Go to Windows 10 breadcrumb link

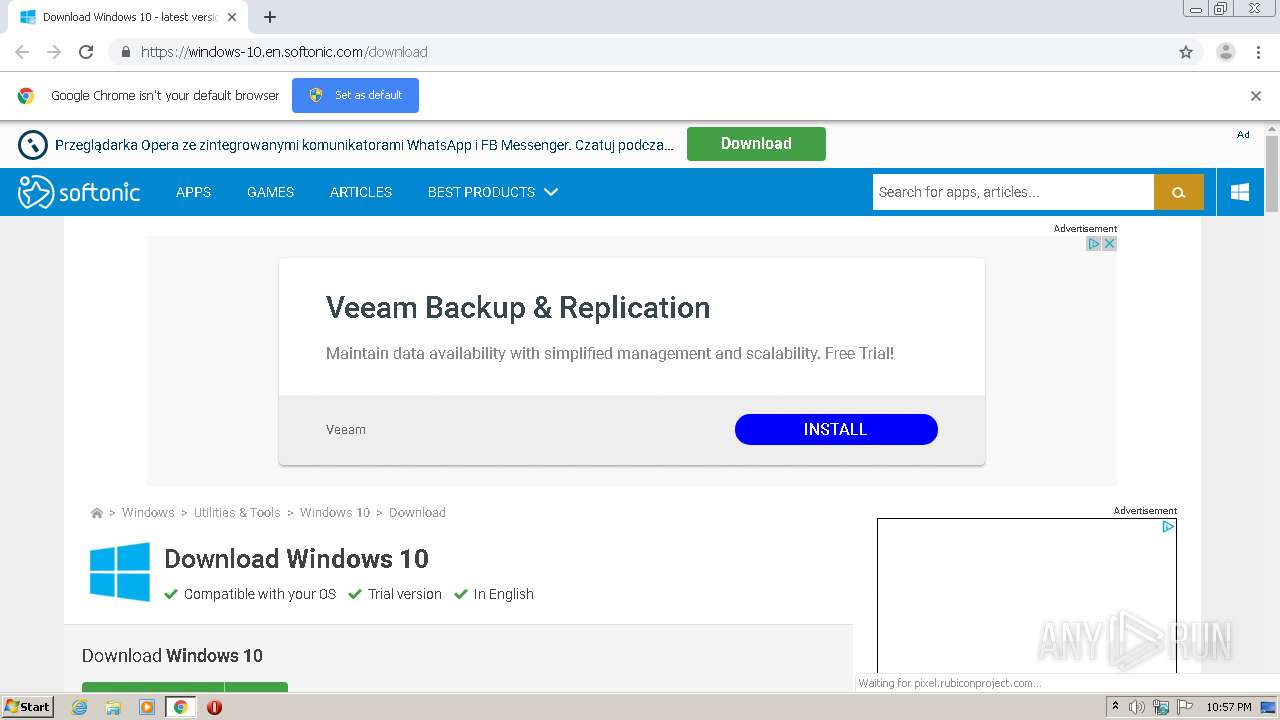coord(335,513)
